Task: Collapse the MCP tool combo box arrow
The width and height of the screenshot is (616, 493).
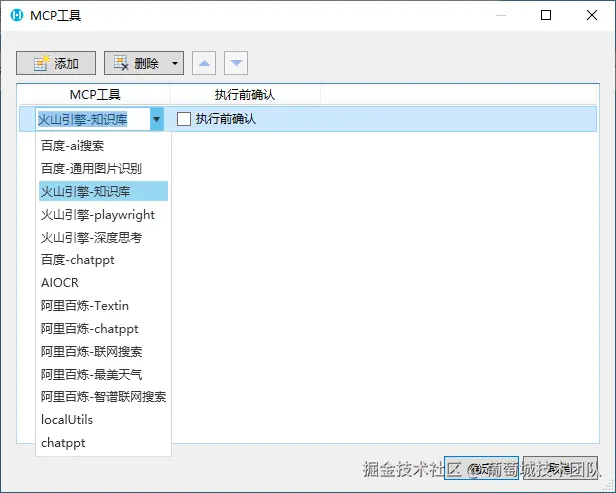Action: point(156,119)
